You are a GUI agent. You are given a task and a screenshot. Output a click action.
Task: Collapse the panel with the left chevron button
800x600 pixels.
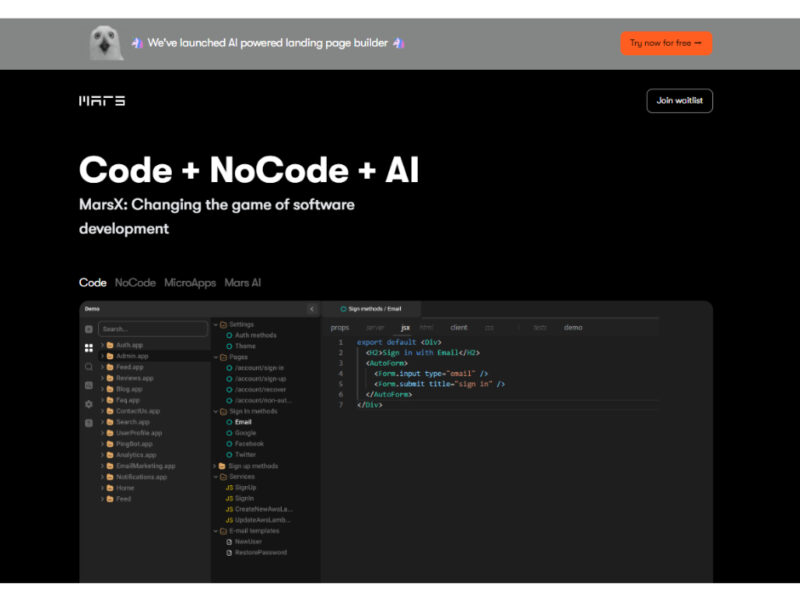click(311, 309)
